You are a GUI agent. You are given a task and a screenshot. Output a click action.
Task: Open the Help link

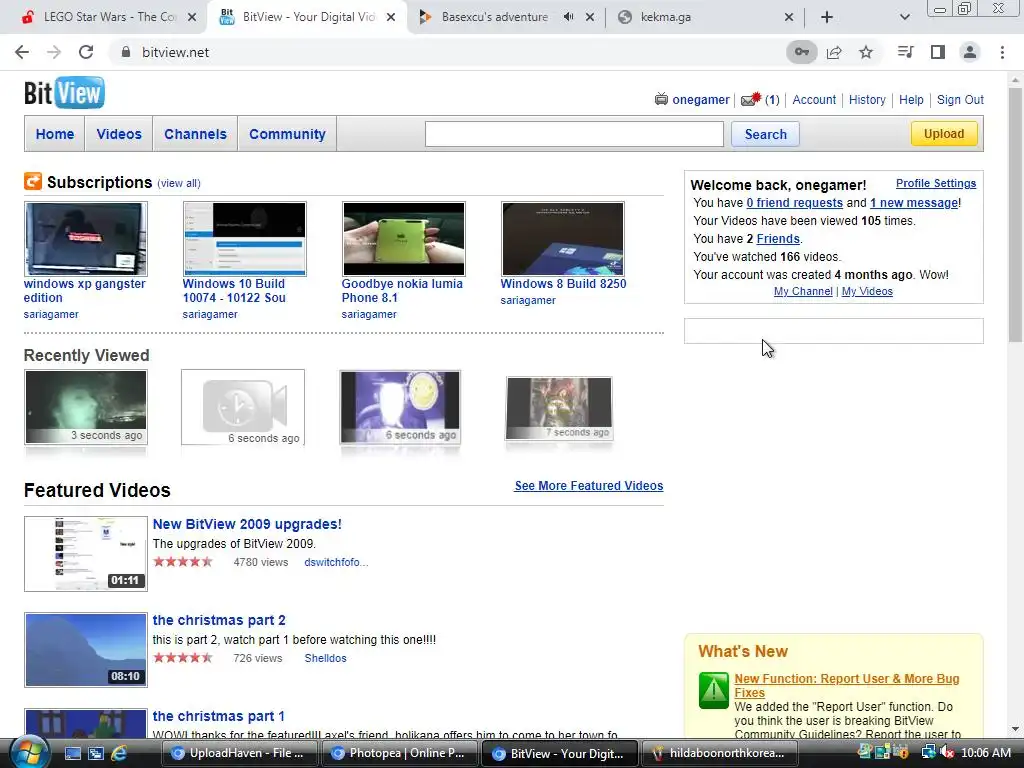[911, 99]
